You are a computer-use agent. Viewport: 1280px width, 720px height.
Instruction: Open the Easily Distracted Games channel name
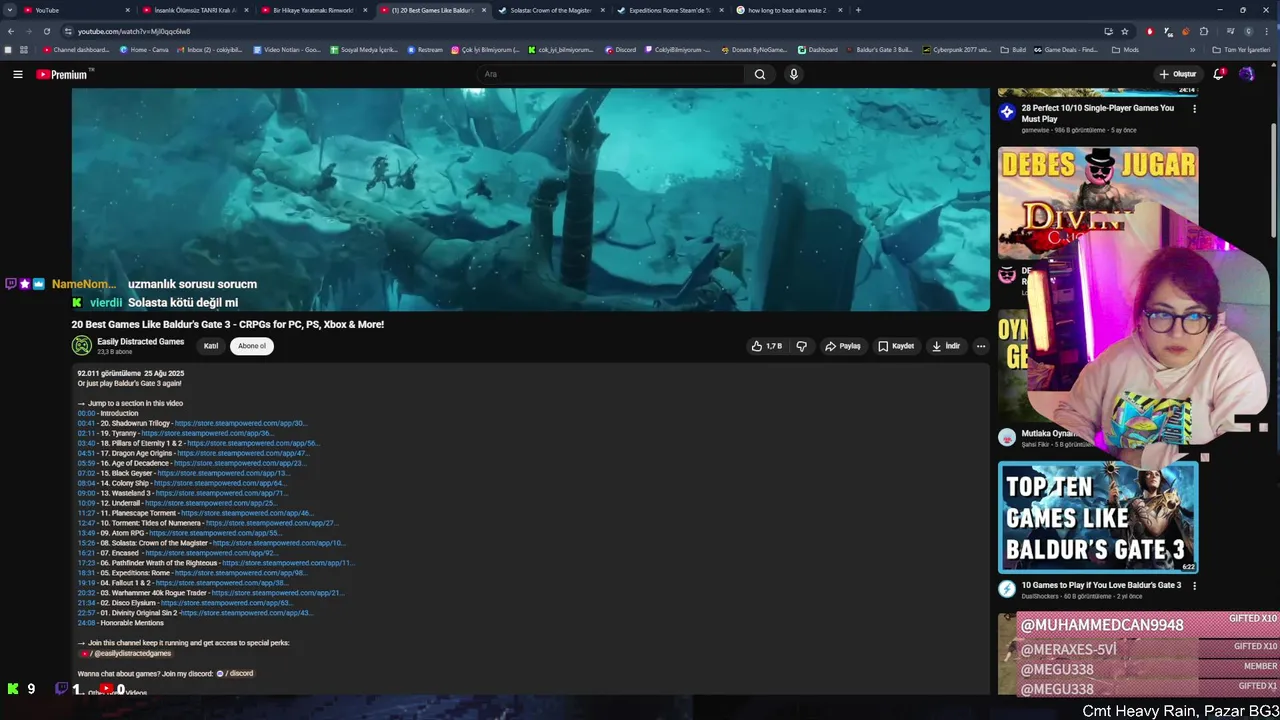pyautogui.click(x=140, y=341)
